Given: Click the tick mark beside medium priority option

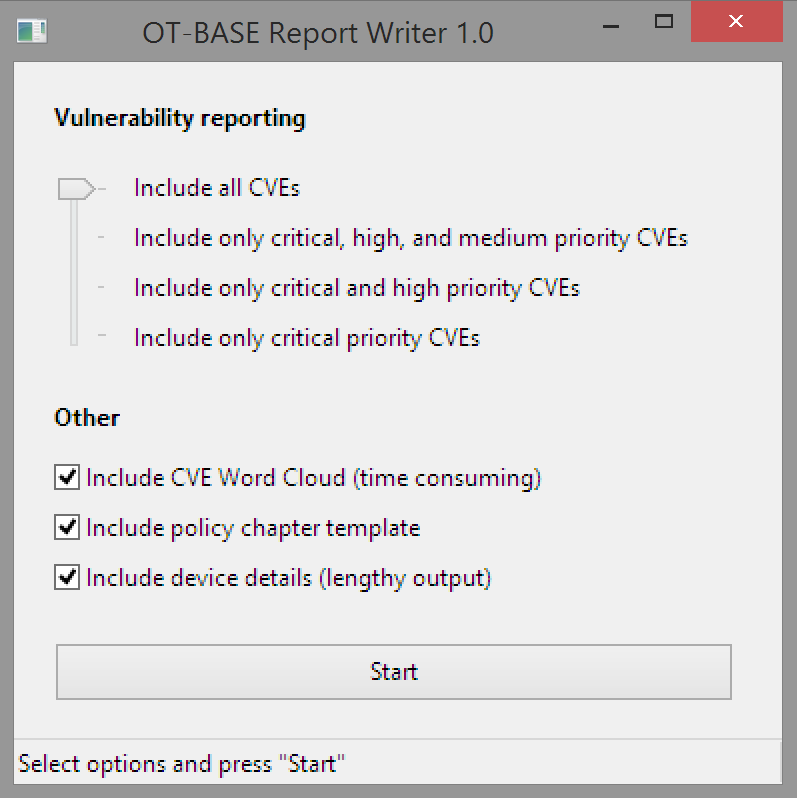Looking at the screenshot, I should [101, 237].
